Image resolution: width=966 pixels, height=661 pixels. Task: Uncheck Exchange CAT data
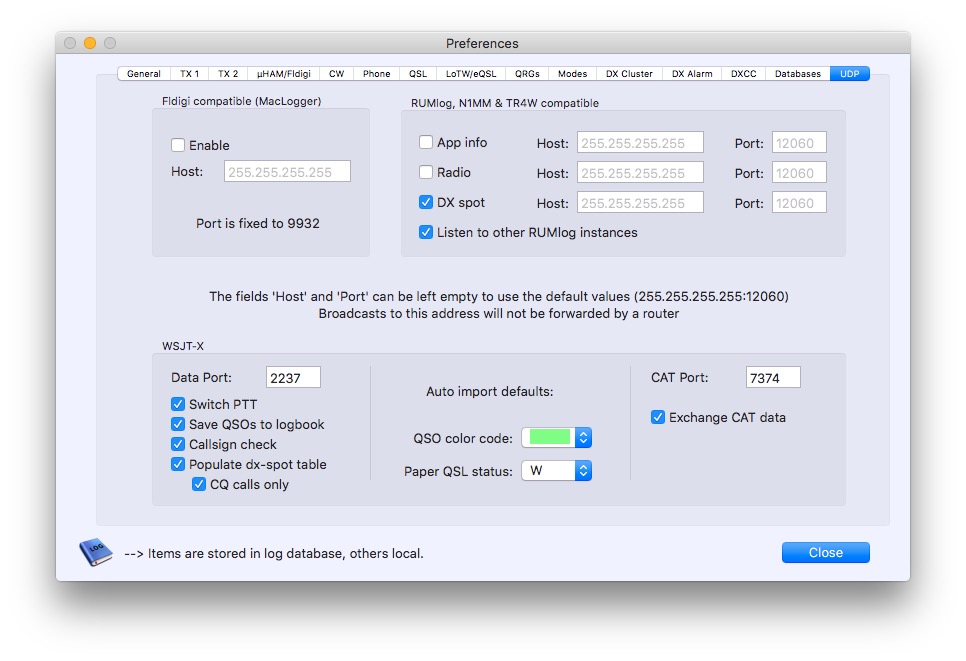[x=658, y=417]
